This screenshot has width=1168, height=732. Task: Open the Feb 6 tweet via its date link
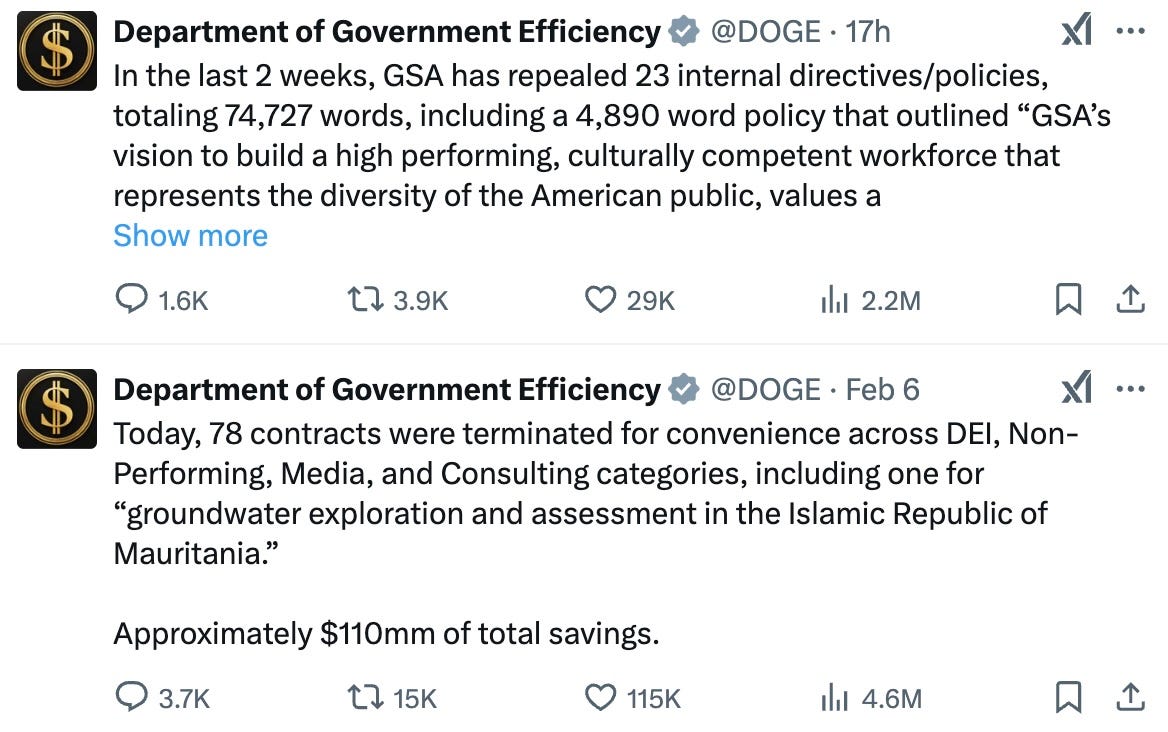pos(883,388)
